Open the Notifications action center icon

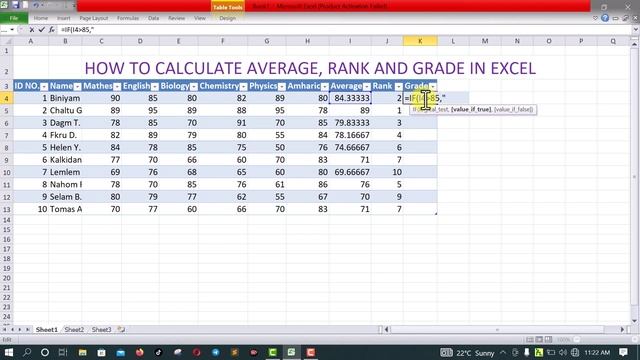click(623, 352)
